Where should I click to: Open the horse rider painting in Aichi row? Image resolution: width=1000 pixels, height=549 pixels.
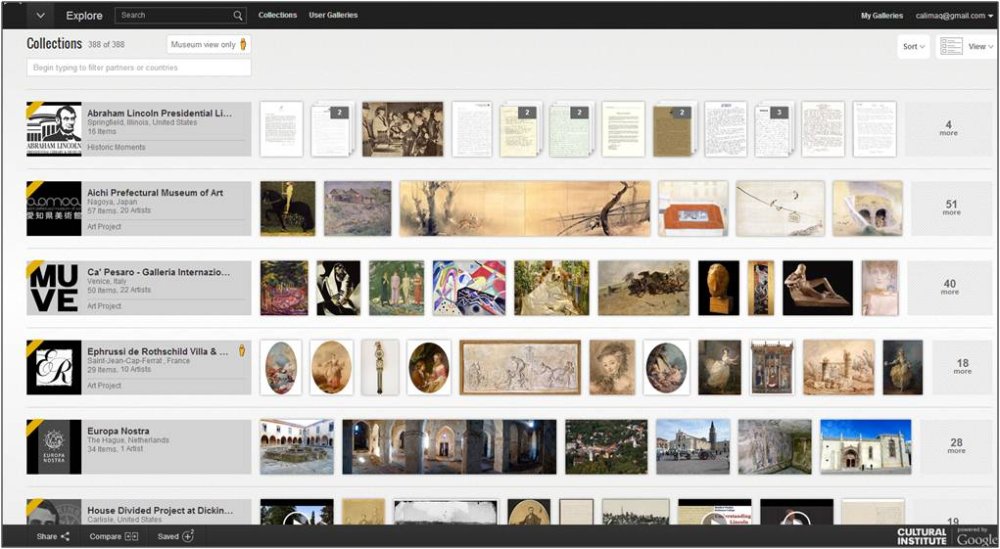[x=288, y=209]
